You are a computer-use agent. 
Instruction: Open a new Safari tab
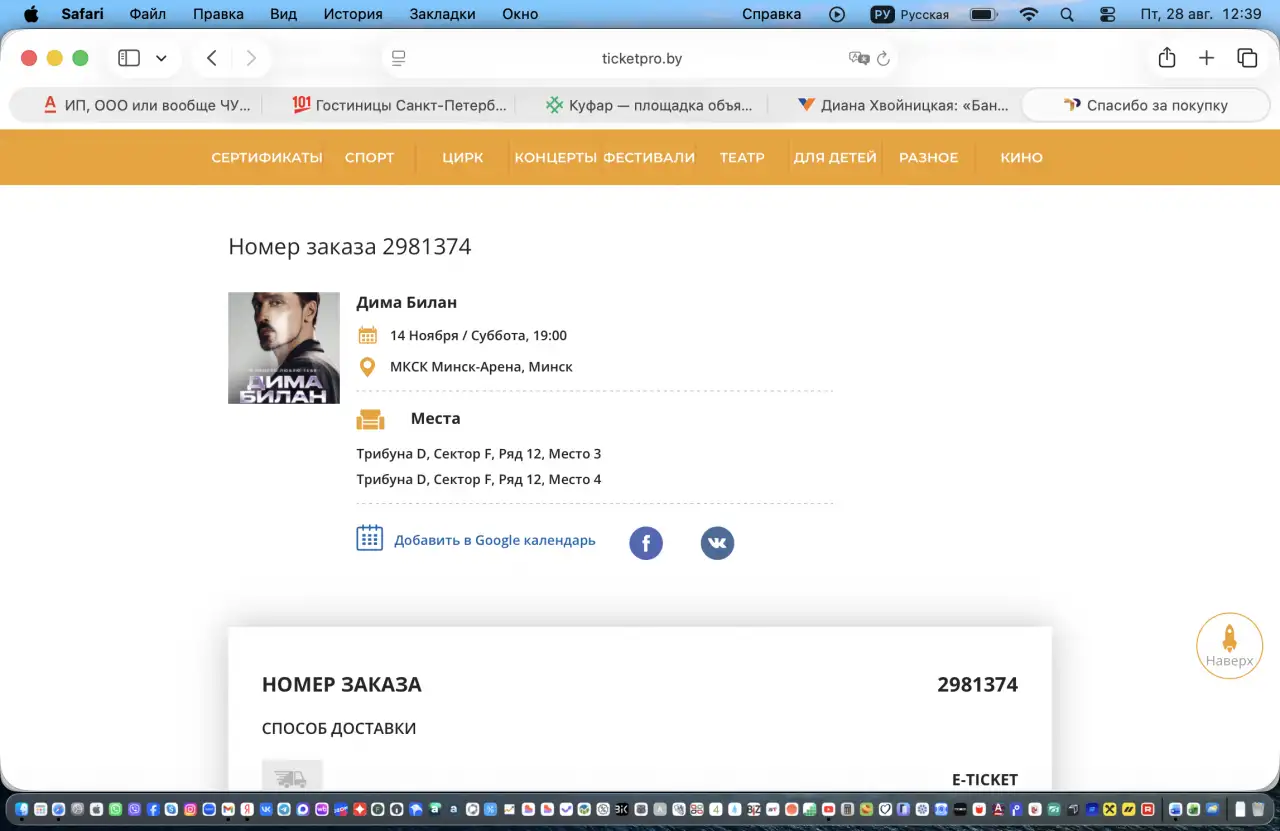(1207, 58)
